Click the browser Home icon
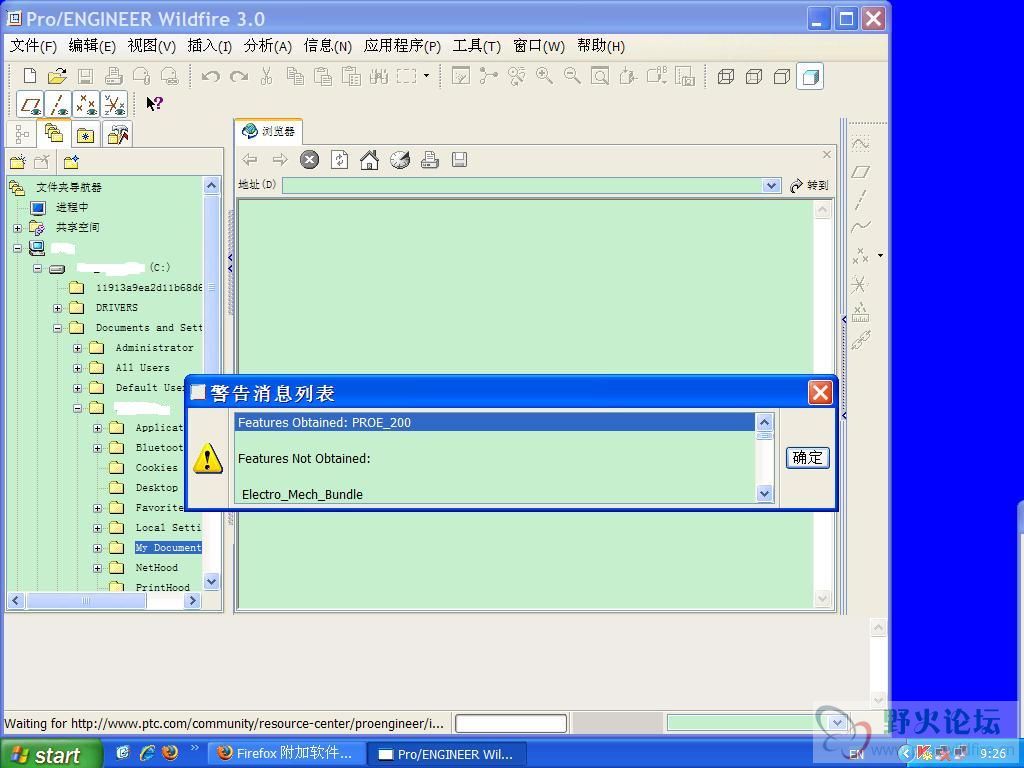 point(369,160)
